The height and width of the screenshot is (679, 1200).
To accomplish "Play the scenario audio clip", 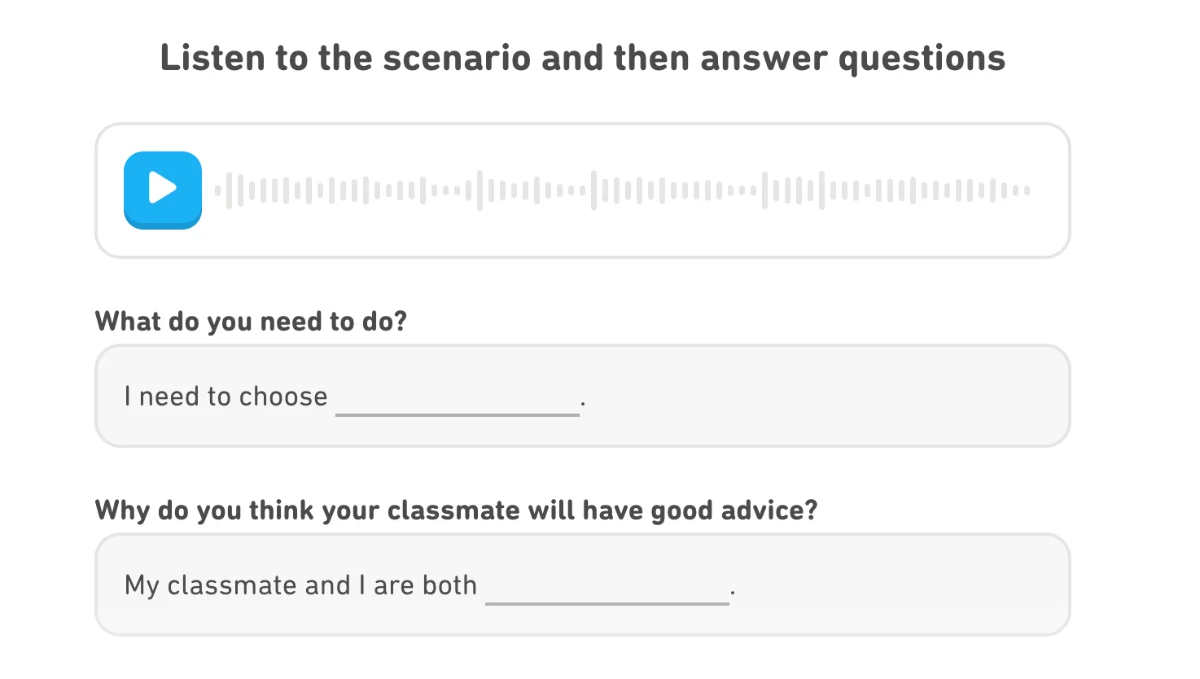I will click(x=163, y=189).
